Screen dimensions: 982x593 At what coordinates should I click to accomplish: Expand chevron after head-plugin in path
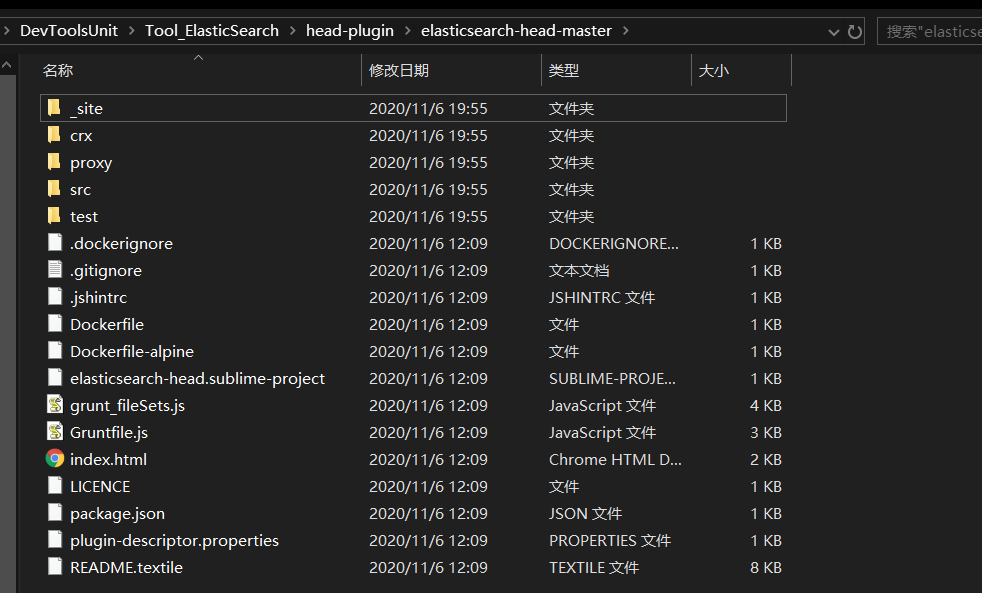click(x=408, y=31)
